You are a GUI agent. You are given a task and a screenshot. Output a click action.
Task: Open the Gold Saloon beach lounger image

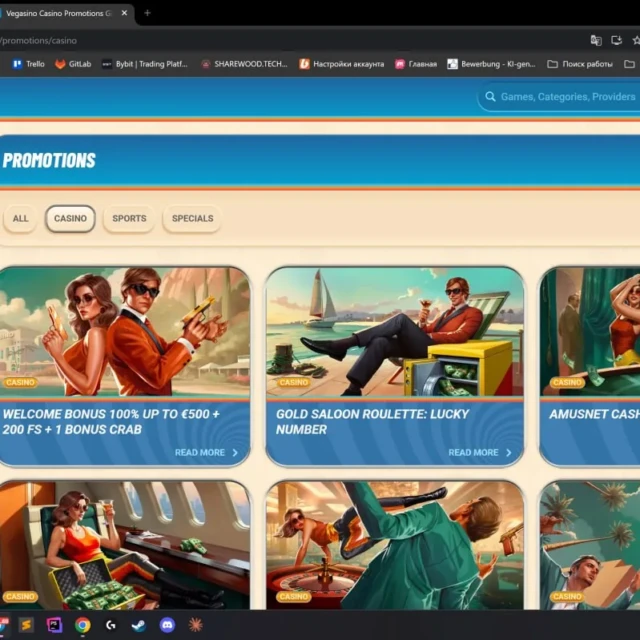395,331
